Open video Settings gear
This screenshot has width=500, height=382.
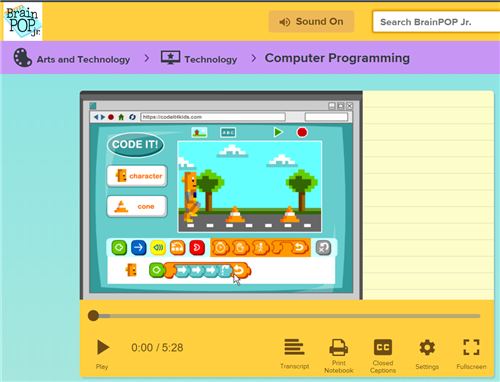427,347
